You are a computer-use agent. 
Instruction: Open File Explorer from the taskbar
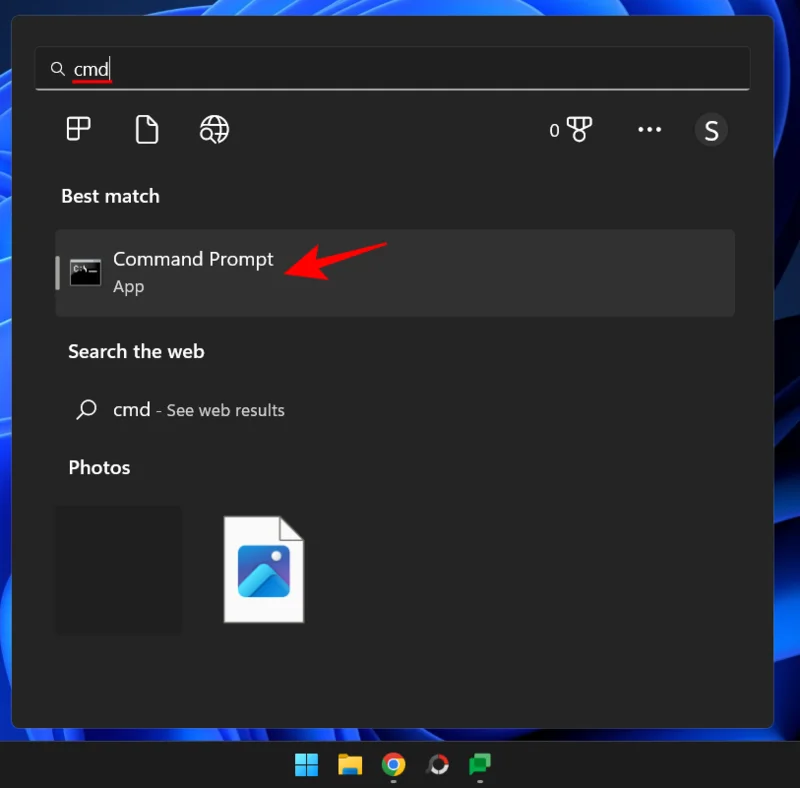point(349,764)
